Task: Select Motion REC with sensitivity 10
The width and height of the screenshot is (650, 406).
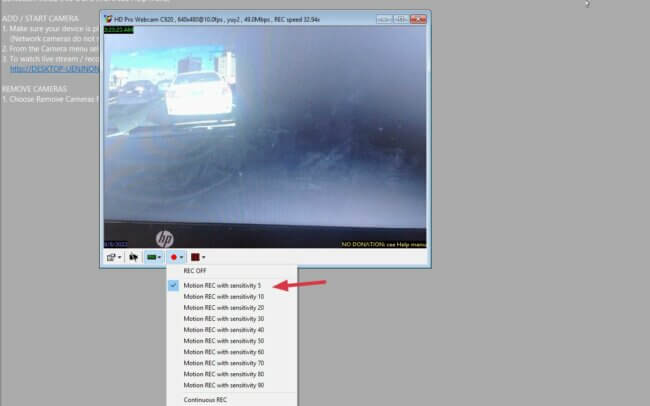Action: click(x=232, y=297)
